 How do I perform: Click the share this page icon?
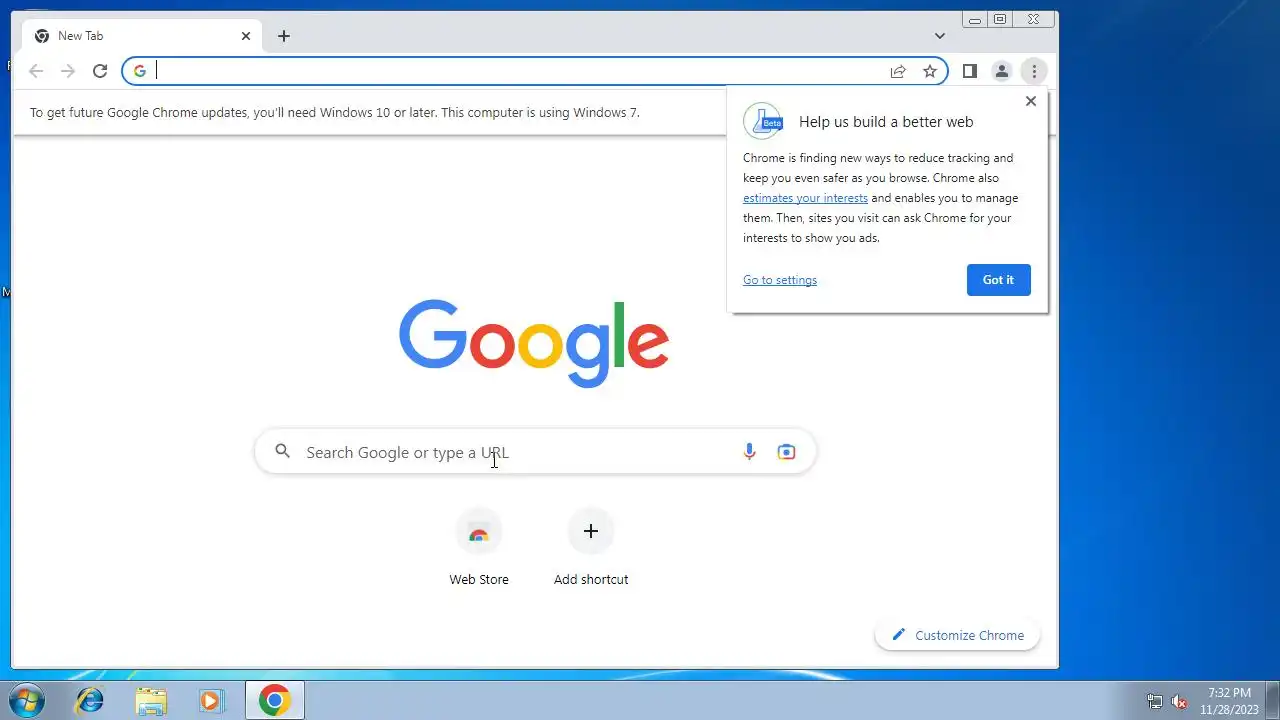pyautogui.click(x=898, y=71)
